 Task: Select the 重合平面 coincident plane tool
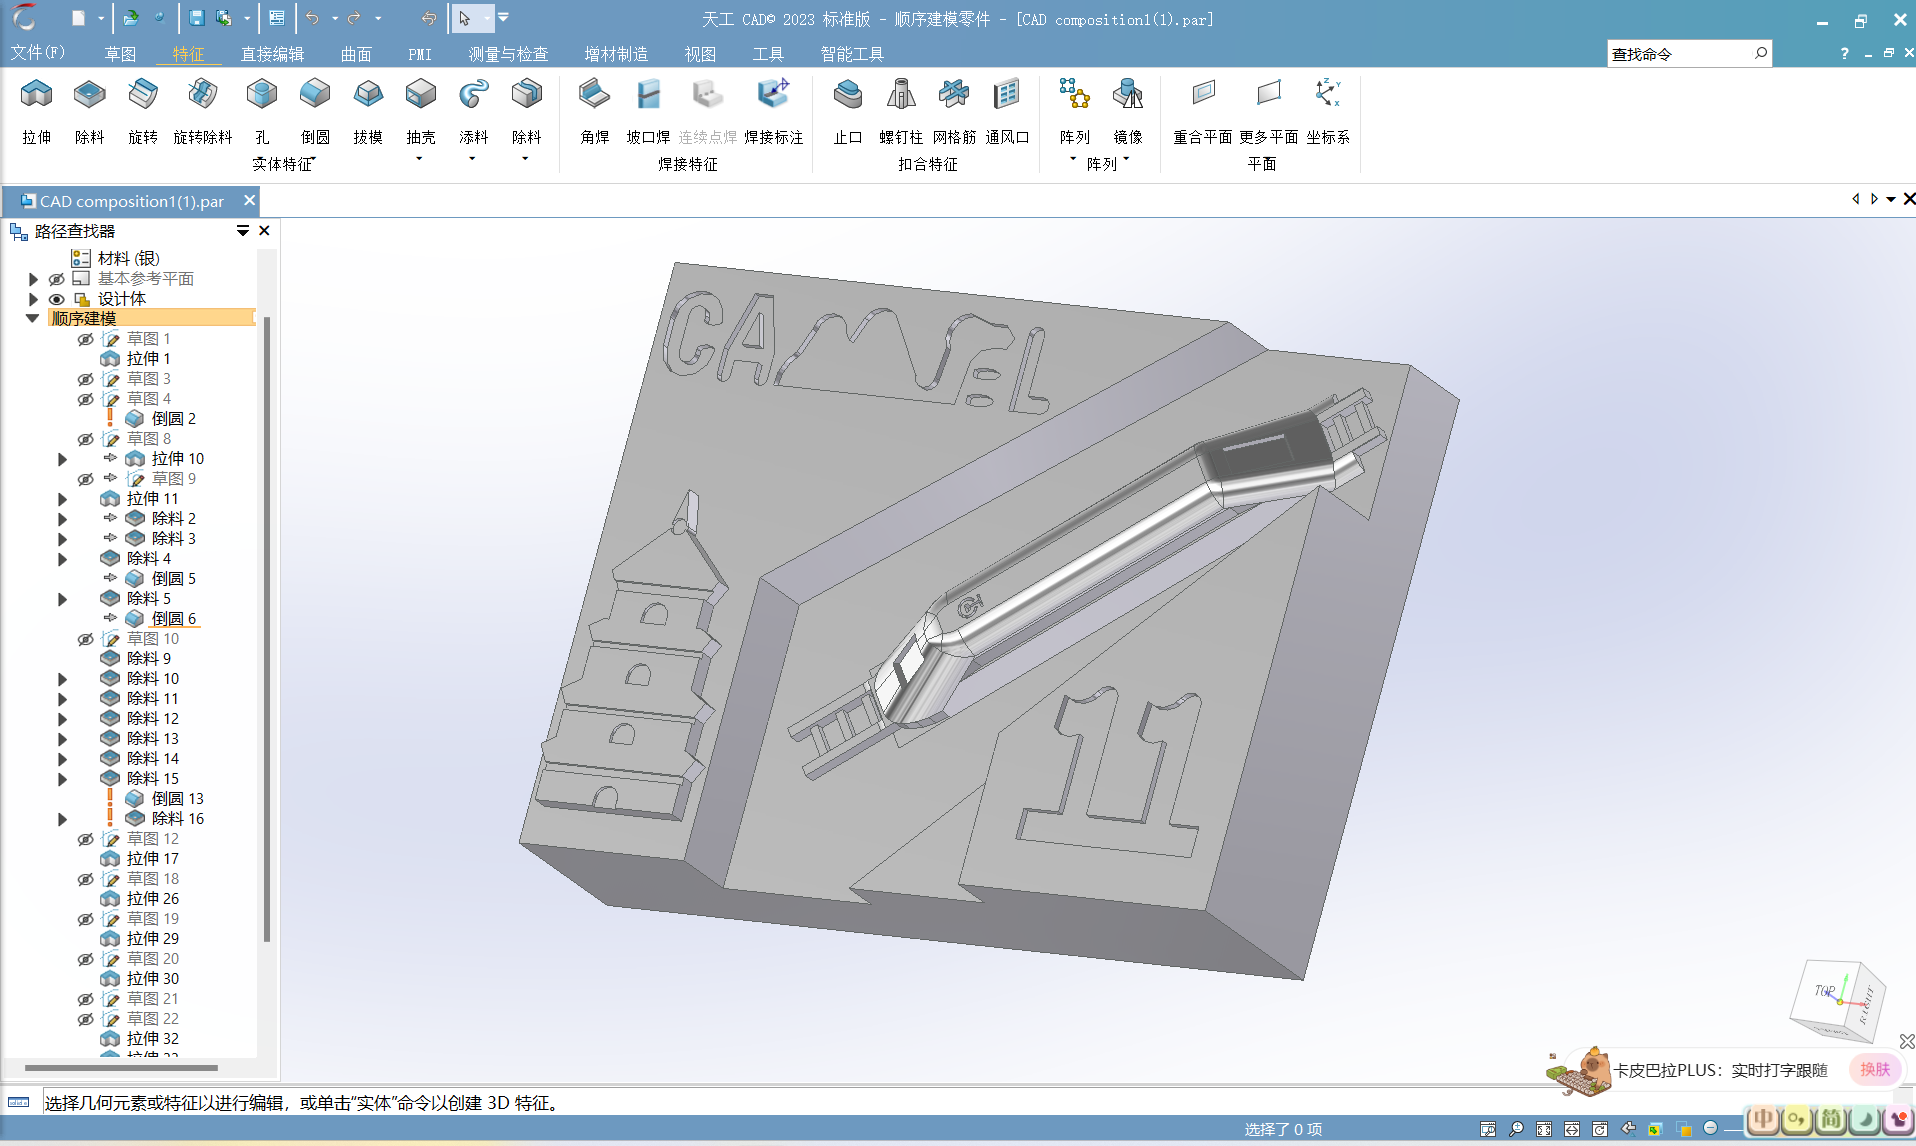(x=1203, y=111)
